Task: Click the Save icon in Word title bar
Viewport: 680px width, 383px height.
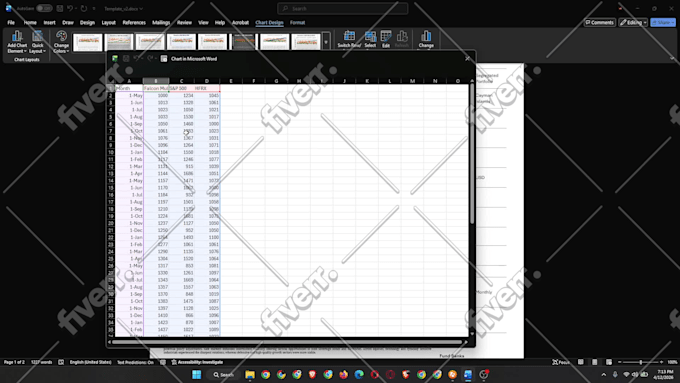Action: 60,8
